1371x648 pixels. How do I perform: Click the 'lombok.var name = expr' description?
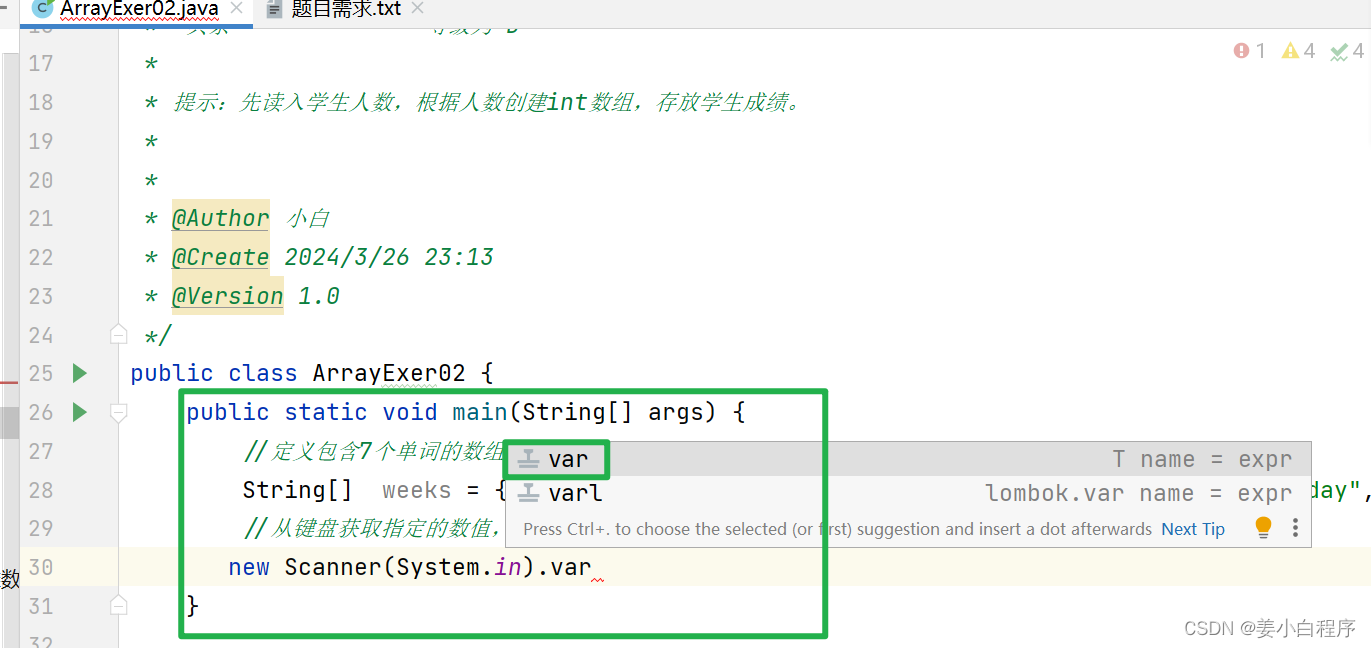(x=1139, y=493)
